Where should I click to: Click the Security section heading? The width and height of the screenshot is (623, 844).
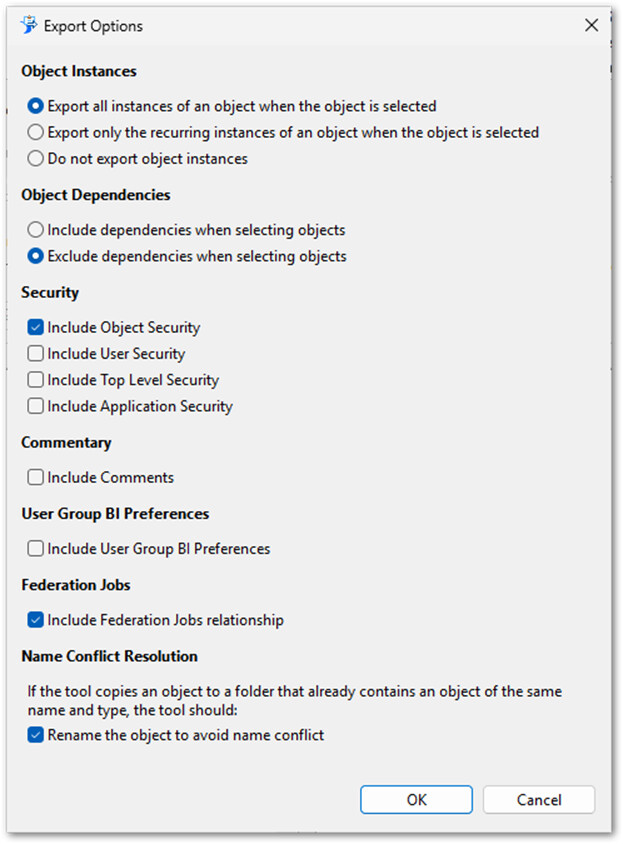point(50,292)
